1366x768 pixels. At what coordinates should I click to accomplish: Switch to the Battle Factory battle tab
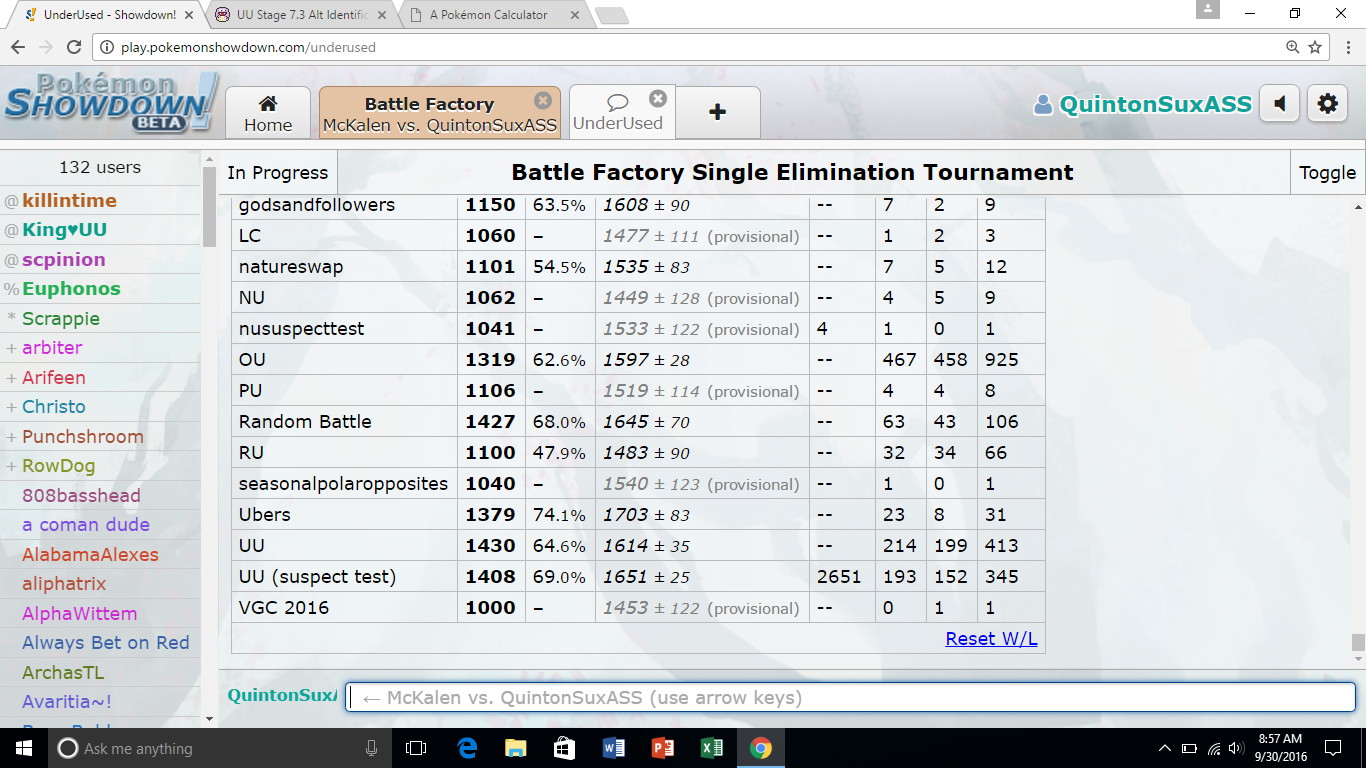(439, 113)
